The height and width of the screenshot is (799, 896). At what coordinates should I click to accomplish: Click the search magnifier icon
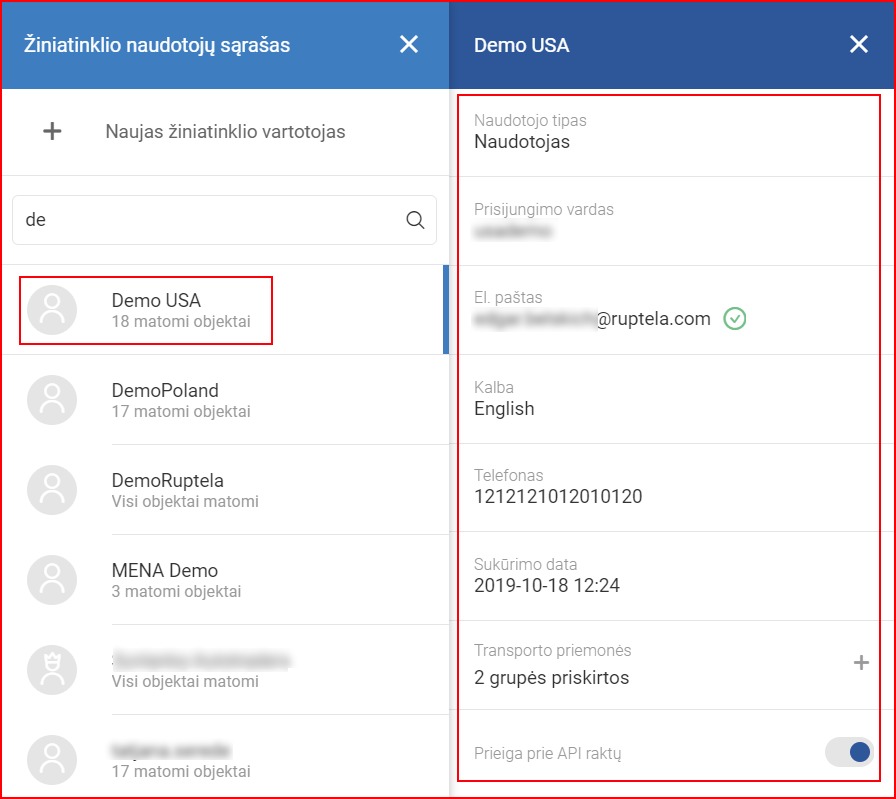(x=415, y=220)
